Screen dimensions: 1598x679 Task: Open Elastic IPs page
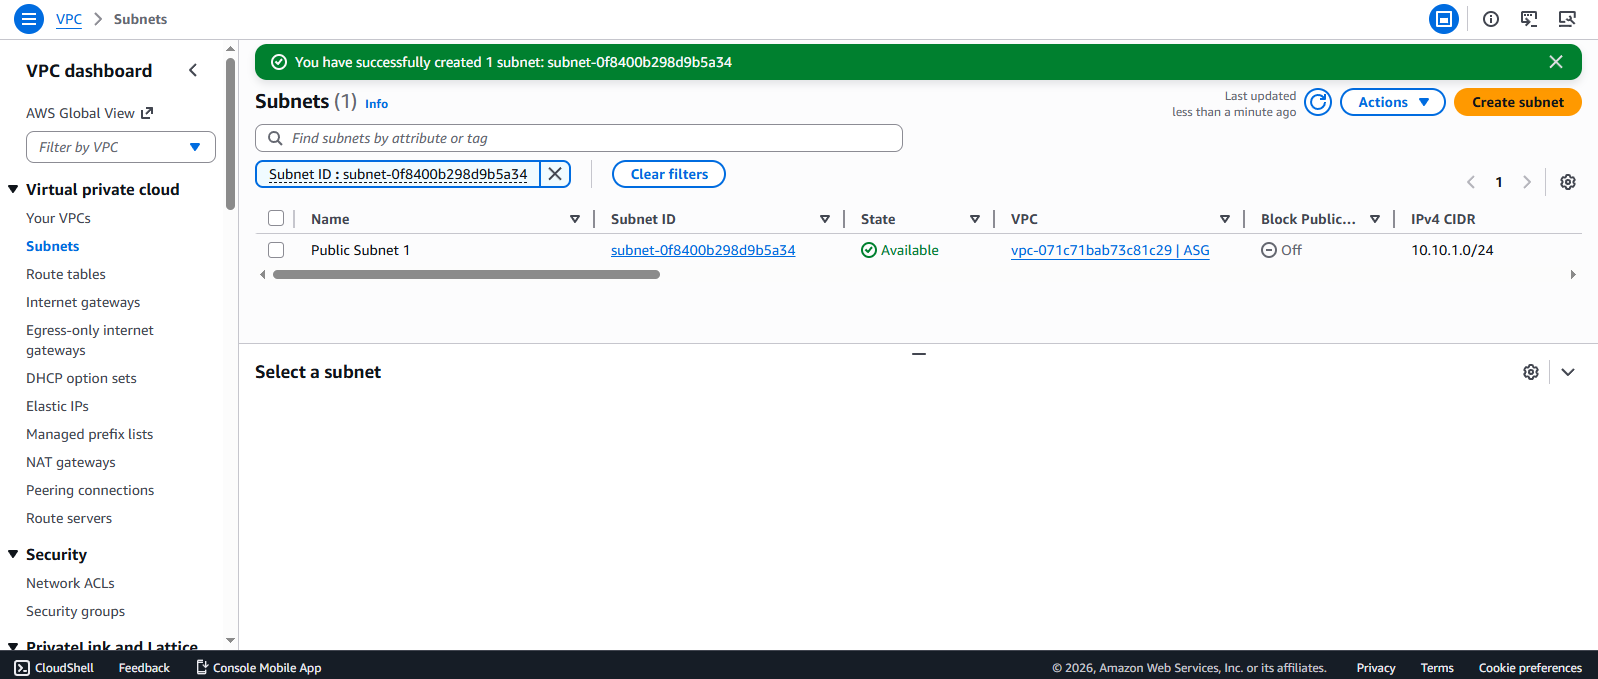[x=57, y=406]
